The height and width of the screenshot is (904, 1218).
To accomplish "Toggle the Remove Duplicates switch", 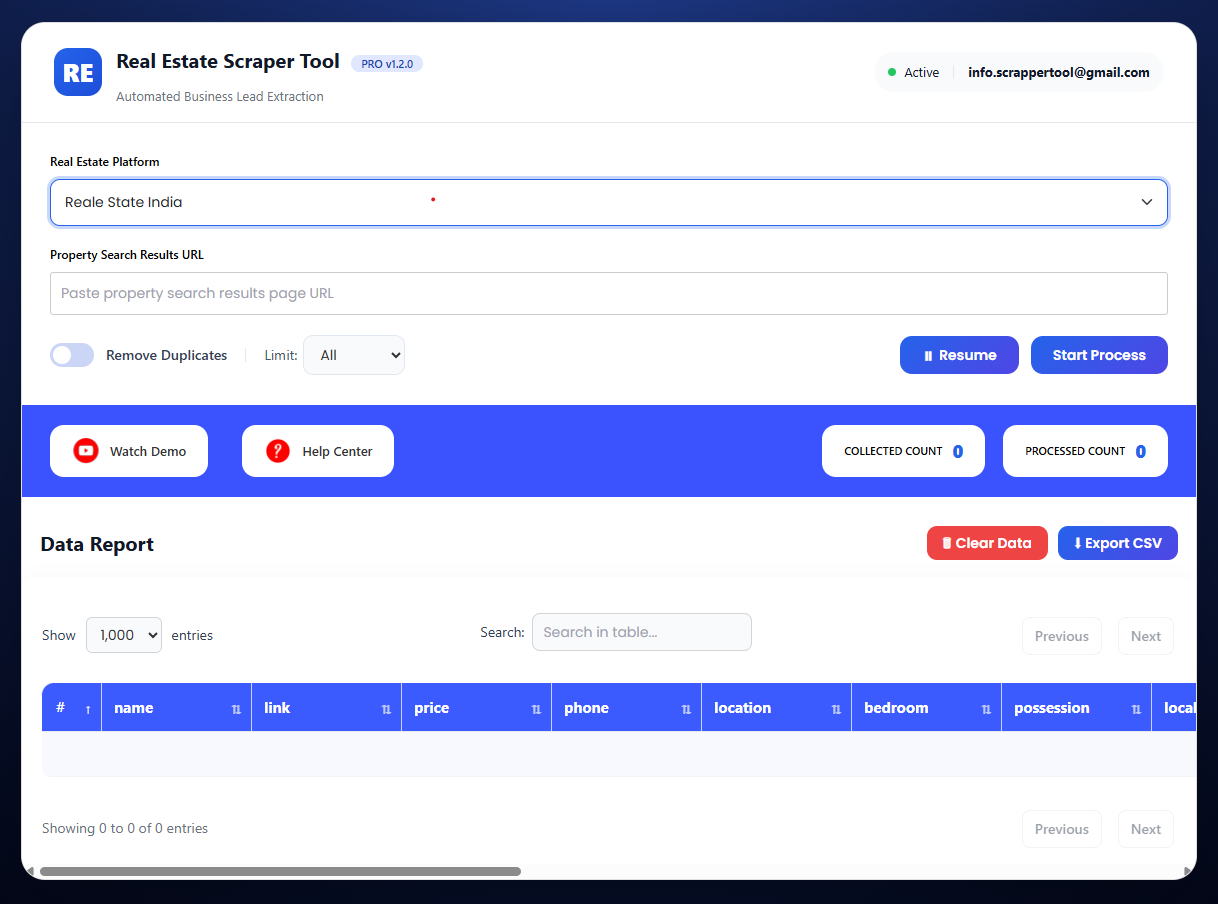I will point(71,354).
